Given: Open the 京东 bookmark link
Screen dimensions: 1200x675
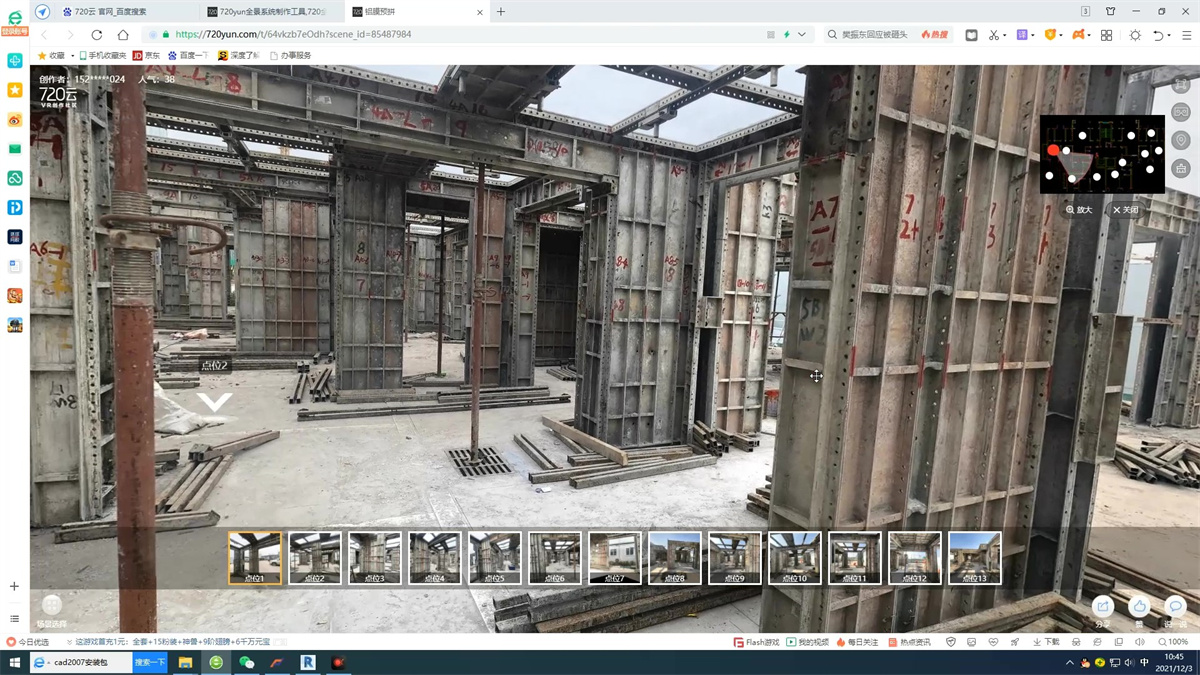Looking at the screenshot, I should [x=146, y=56].
